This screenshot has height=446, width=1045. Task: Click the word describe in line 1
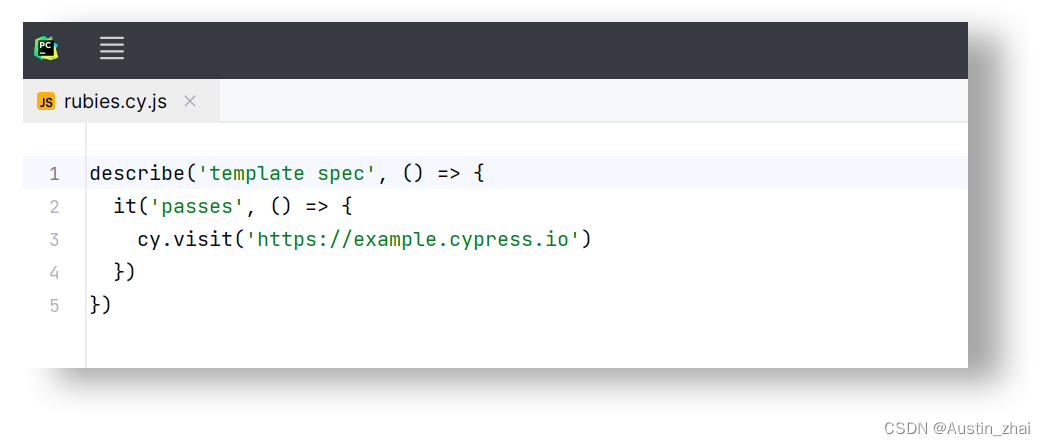point(137,173)
